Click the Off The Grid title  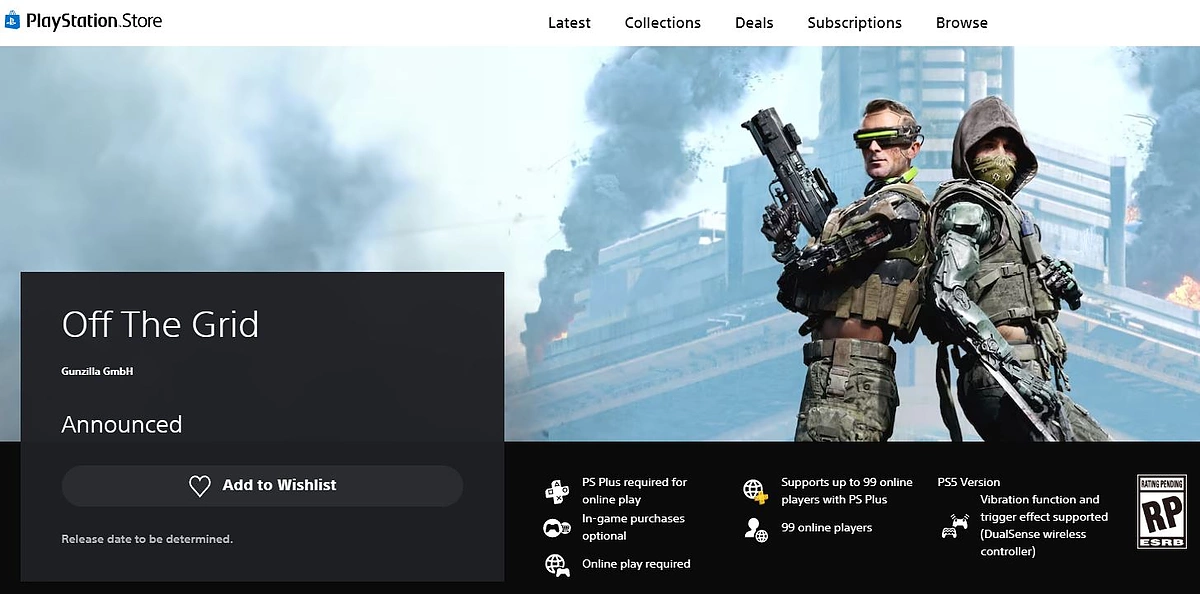(x=160, y=324)
